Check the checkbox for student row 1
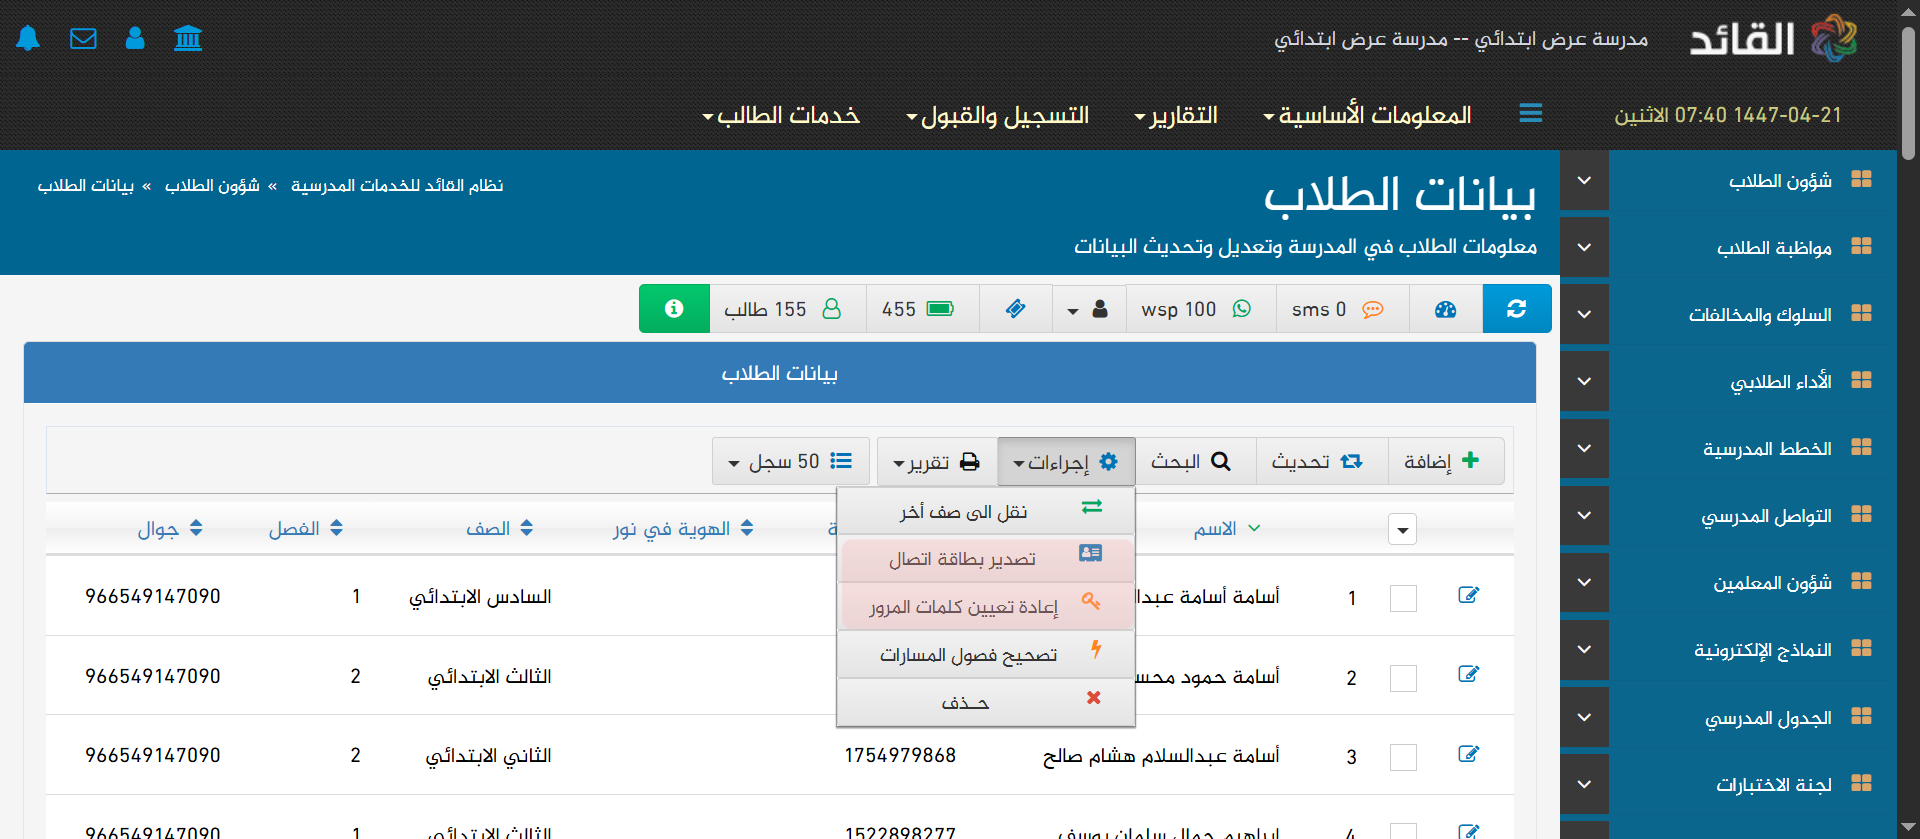This screenshot has width=1920, height=839. click(x=1403, y=598)
